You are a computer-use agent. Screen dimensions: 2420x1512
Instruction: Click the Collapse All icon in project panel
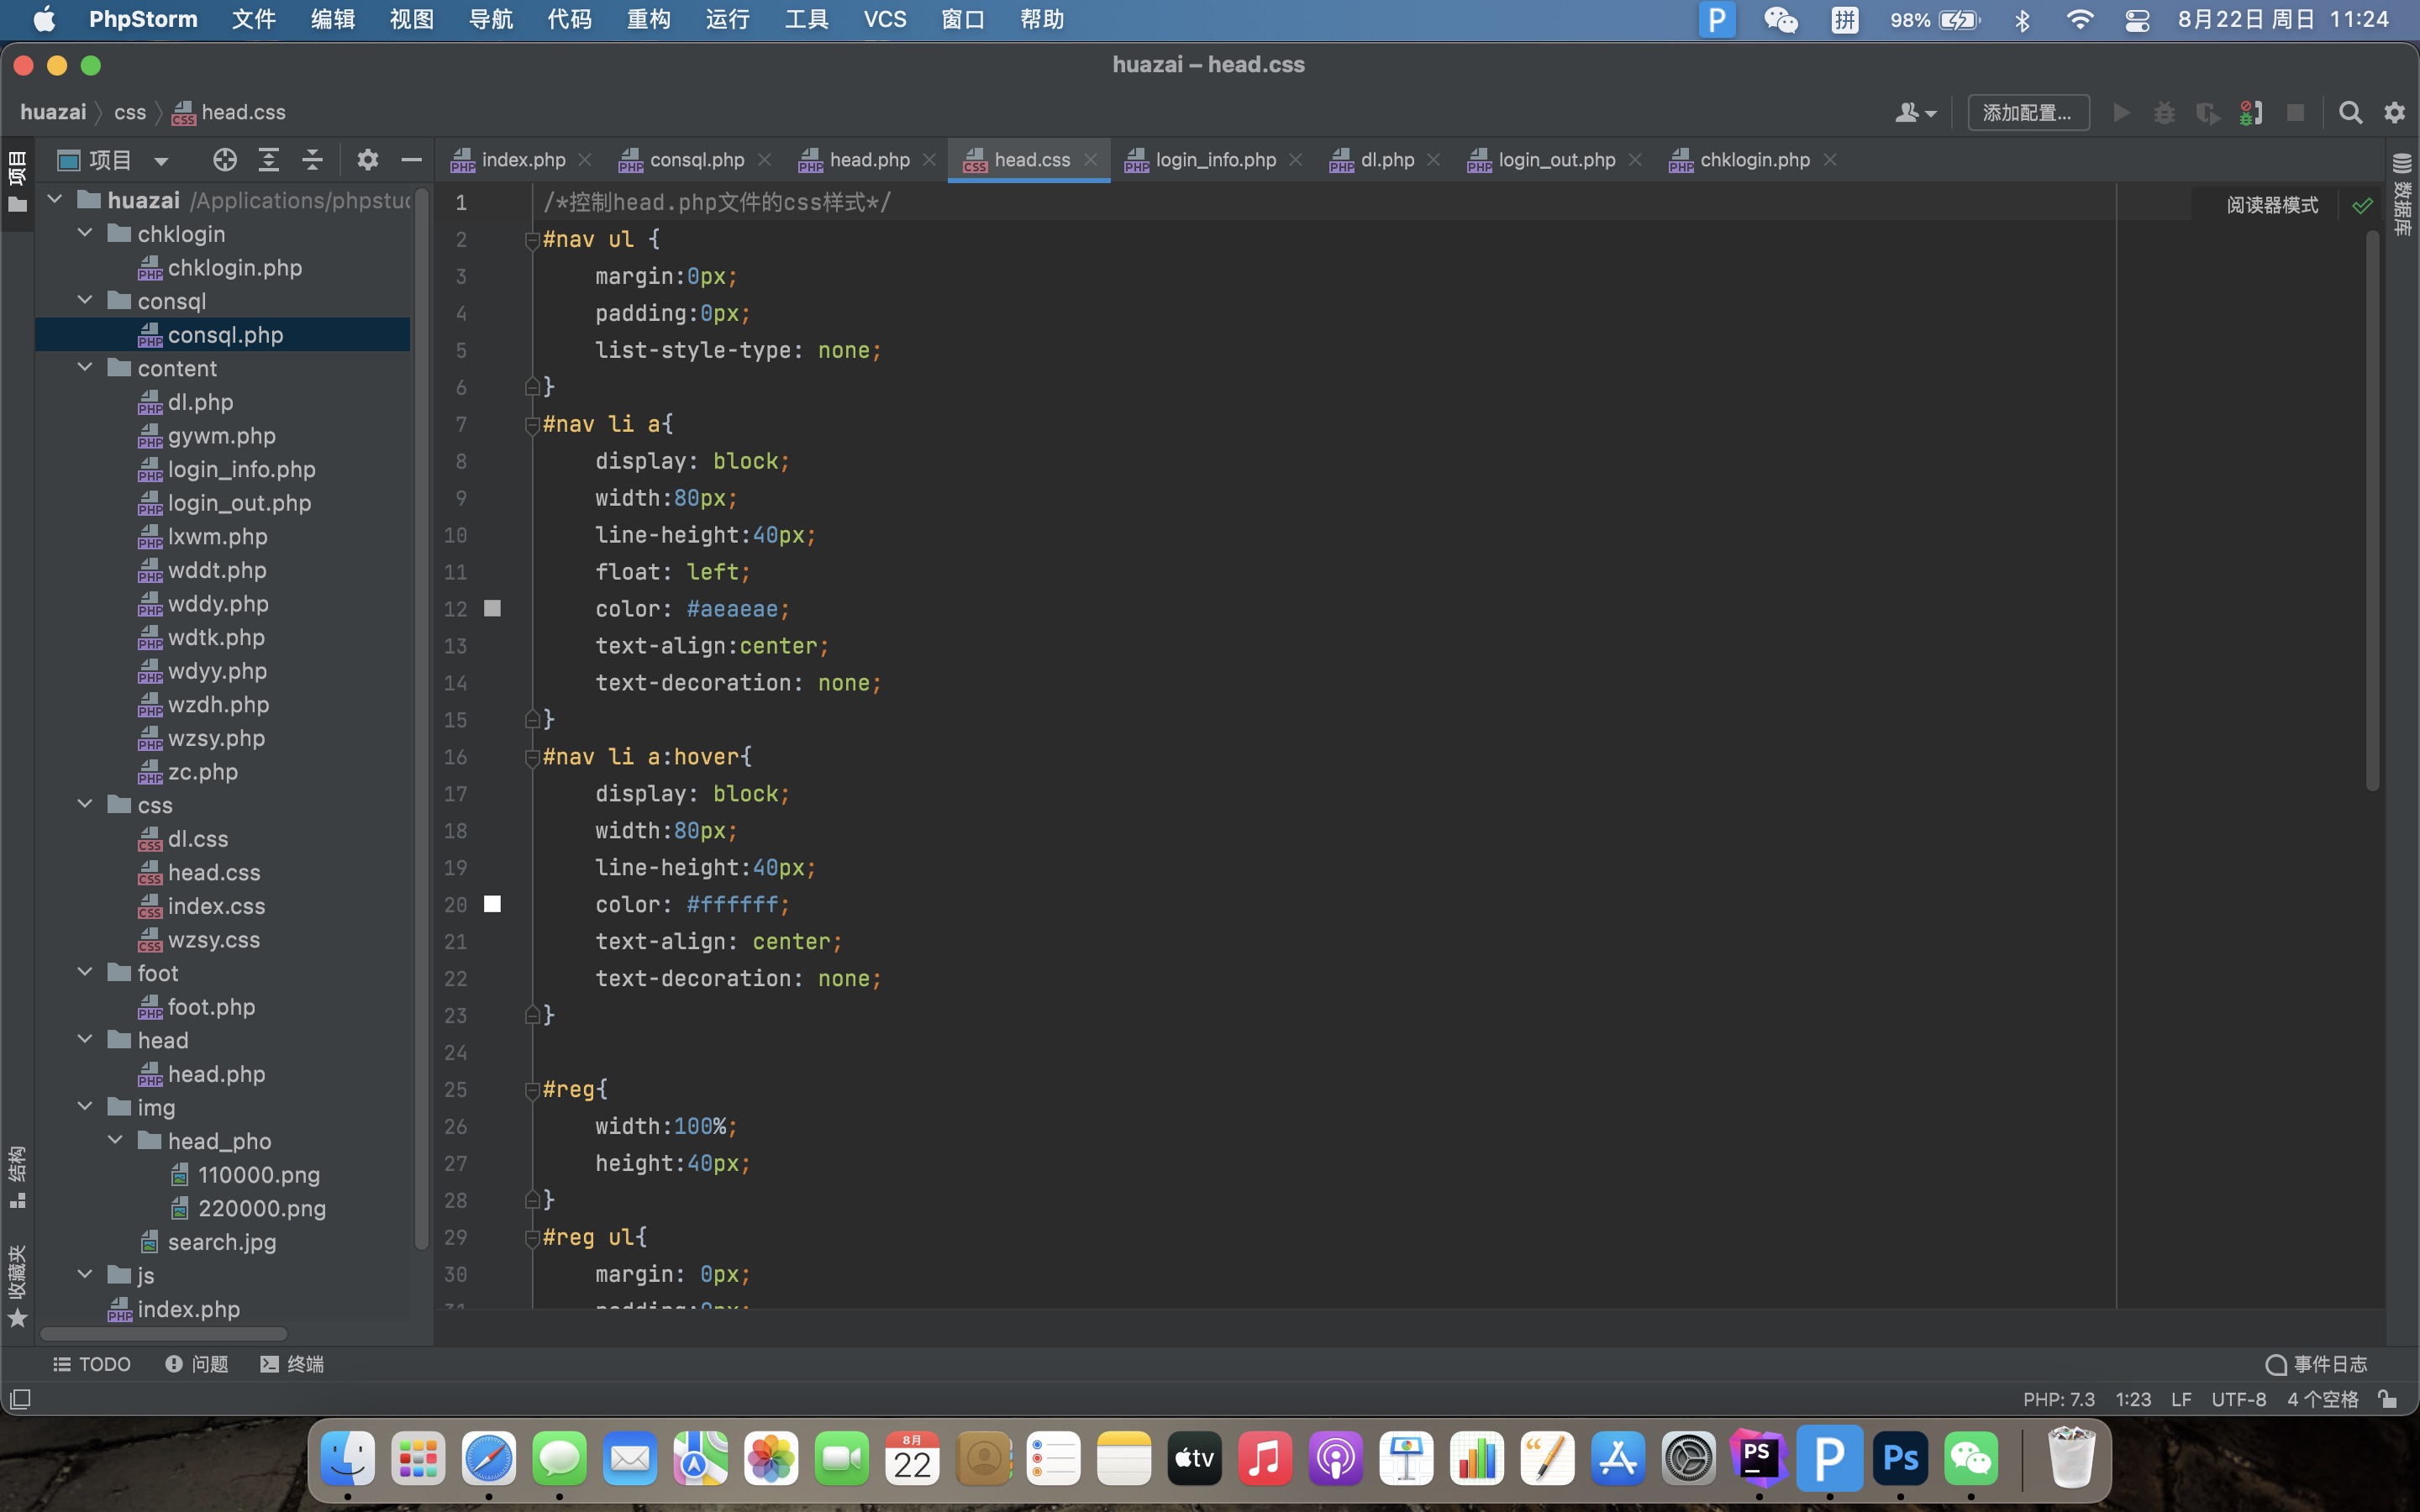point(312,160)
